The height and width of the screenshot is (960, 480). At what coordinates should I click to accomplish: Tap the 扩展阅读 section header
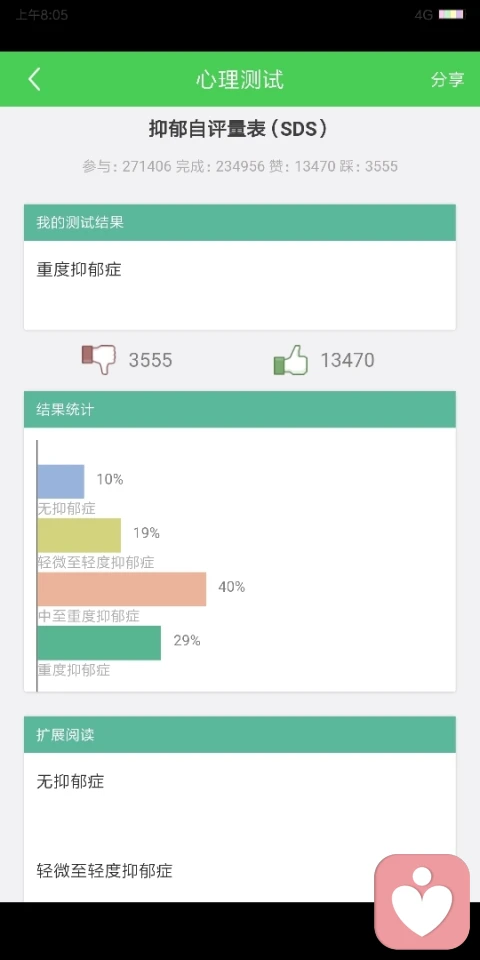(x=240, y=735)
